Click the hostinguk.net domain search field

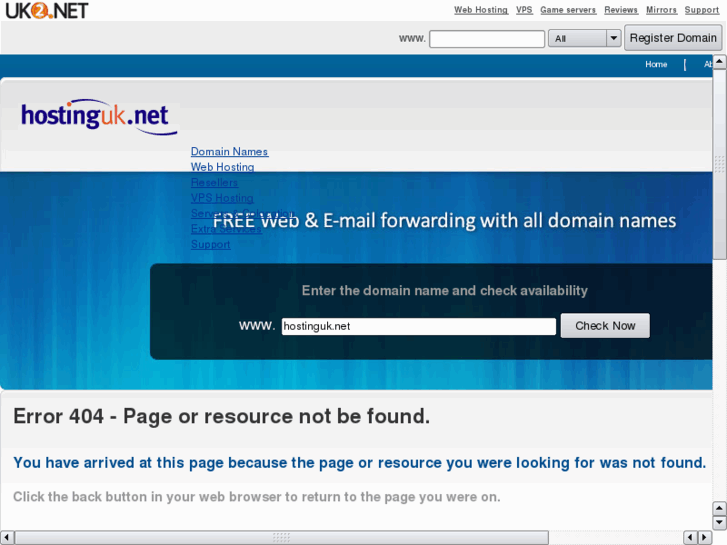[419, 326]
